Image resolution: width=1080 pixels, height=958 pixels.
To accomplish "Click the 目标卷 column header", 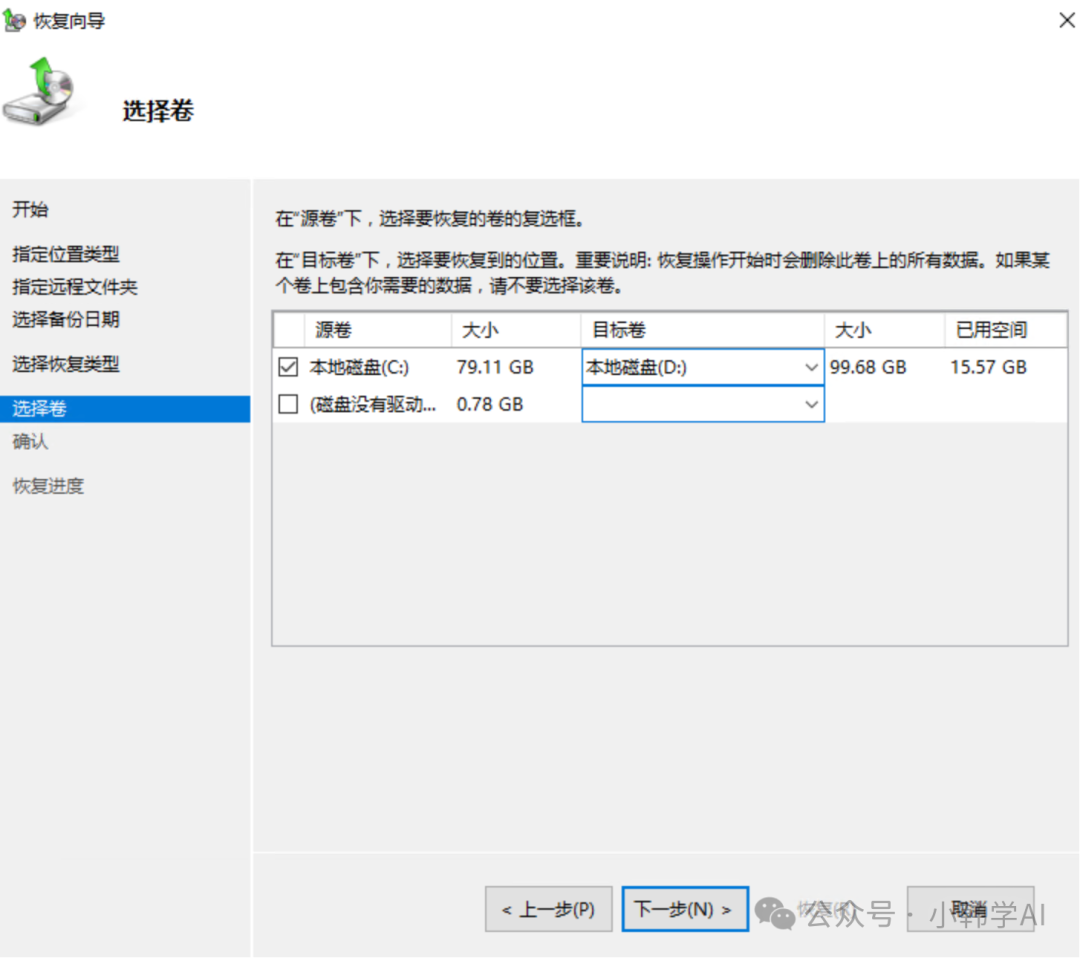I will [619, 330].
